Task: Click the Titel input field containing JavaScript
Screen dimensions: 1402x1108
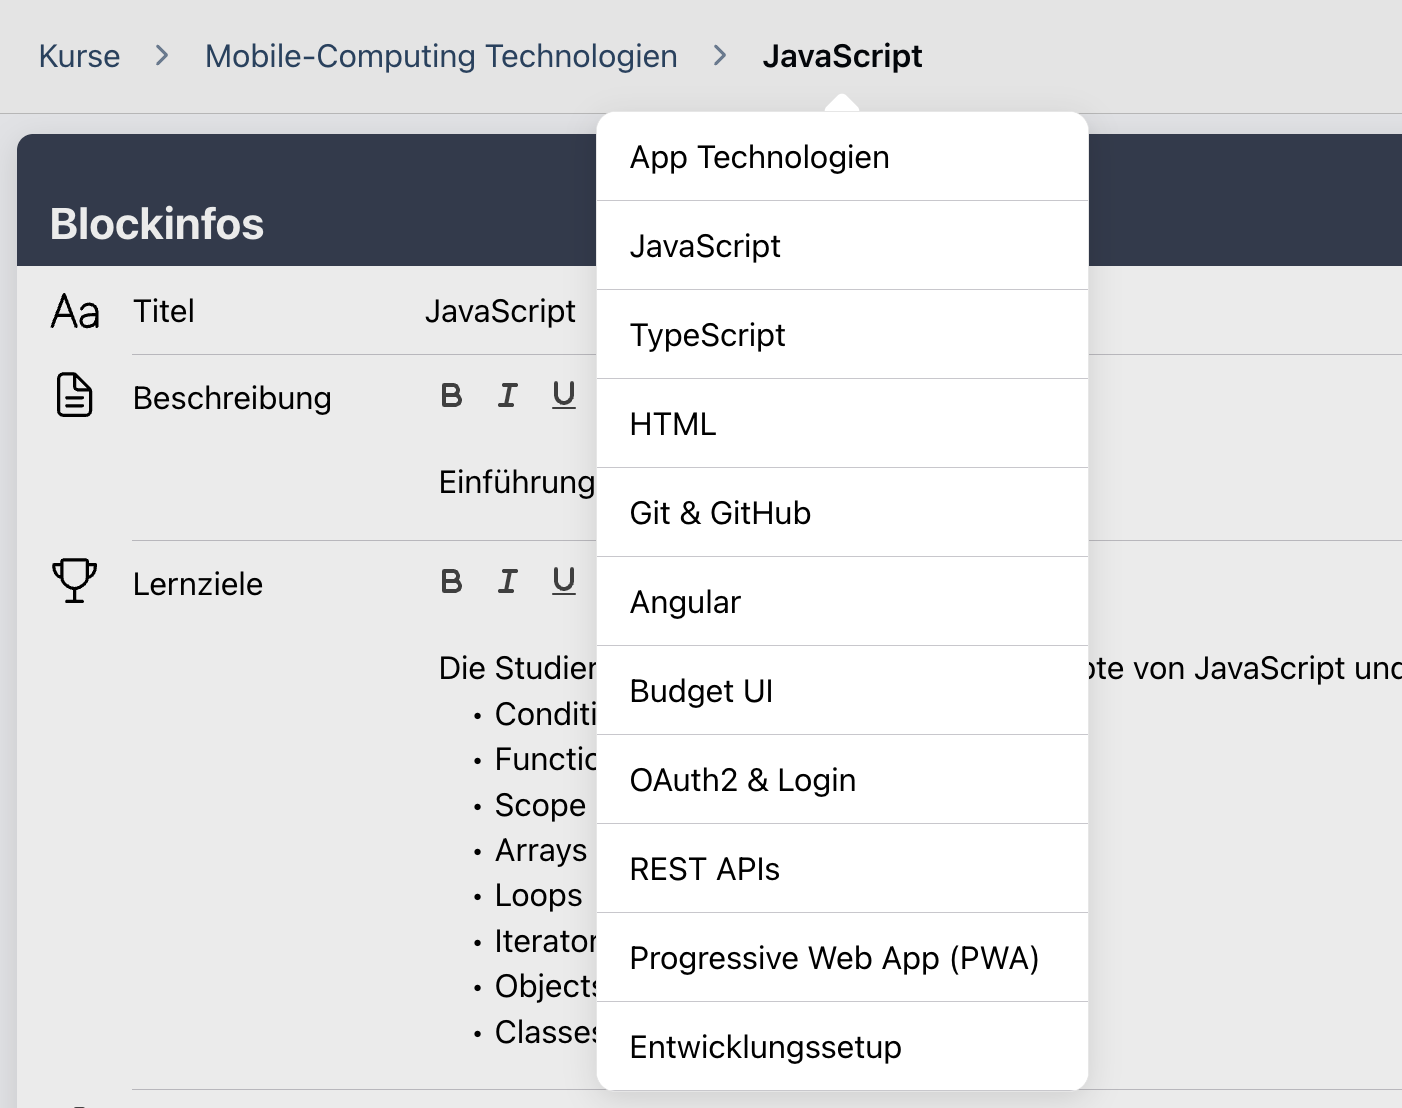Action: (500, 312)
